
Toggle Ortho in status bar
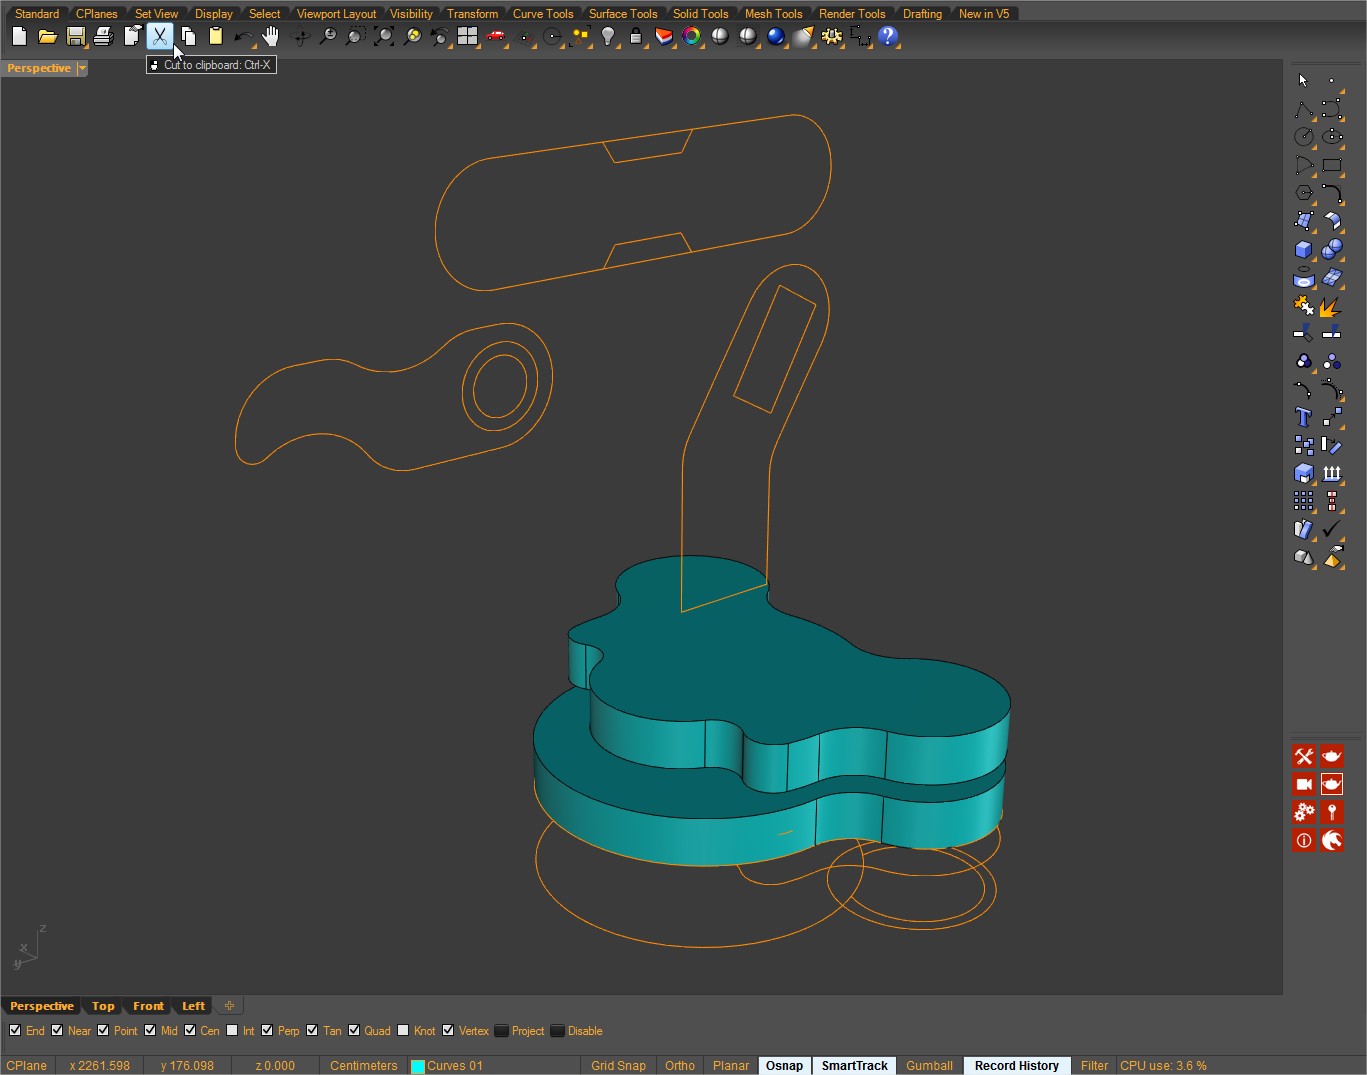click(680, 1065)
